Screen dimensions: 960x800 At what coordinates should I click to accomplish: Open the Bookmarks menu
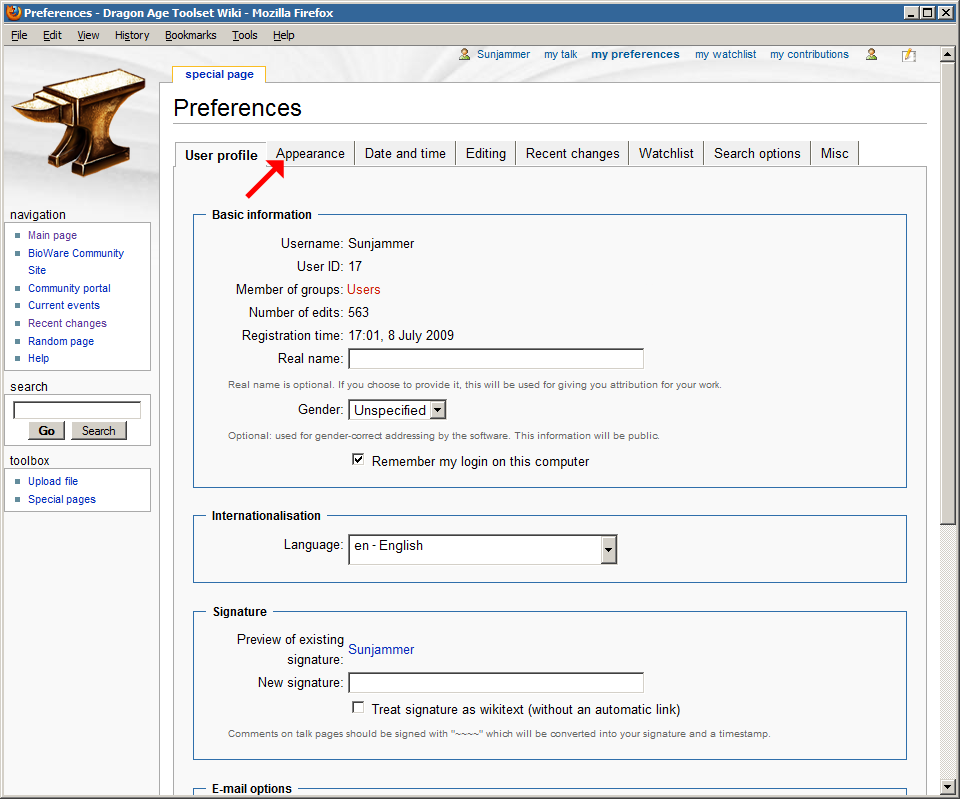click(x=190, y=35)
